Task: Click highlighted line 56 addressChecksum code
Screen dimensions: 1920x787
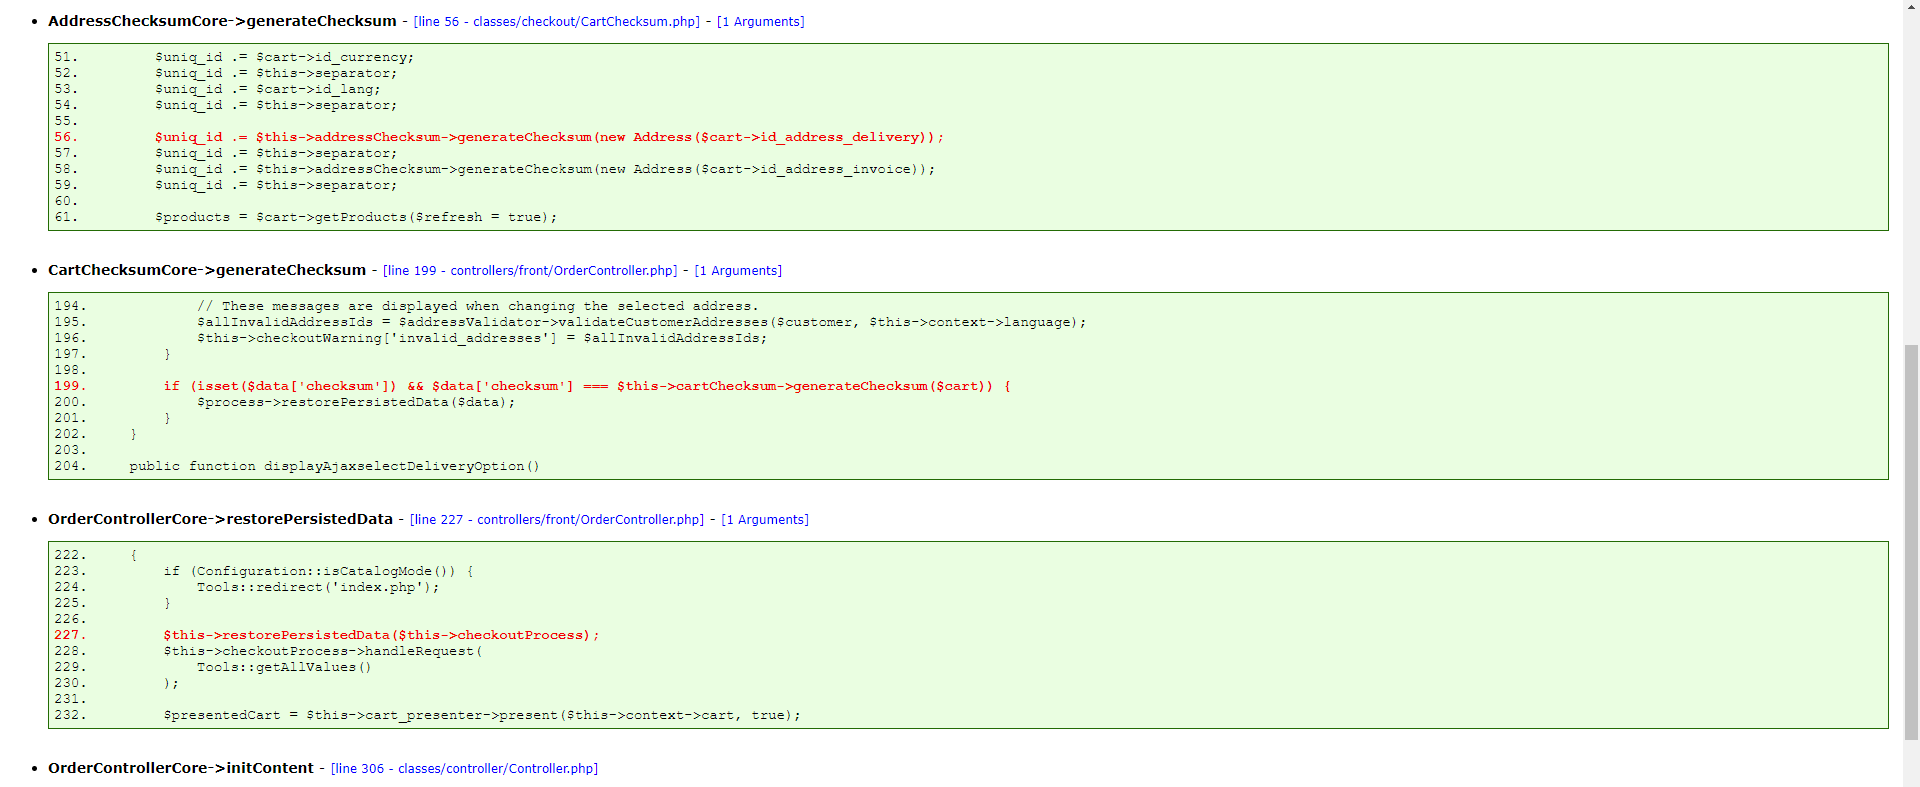Action: click(x=549, y=137)
